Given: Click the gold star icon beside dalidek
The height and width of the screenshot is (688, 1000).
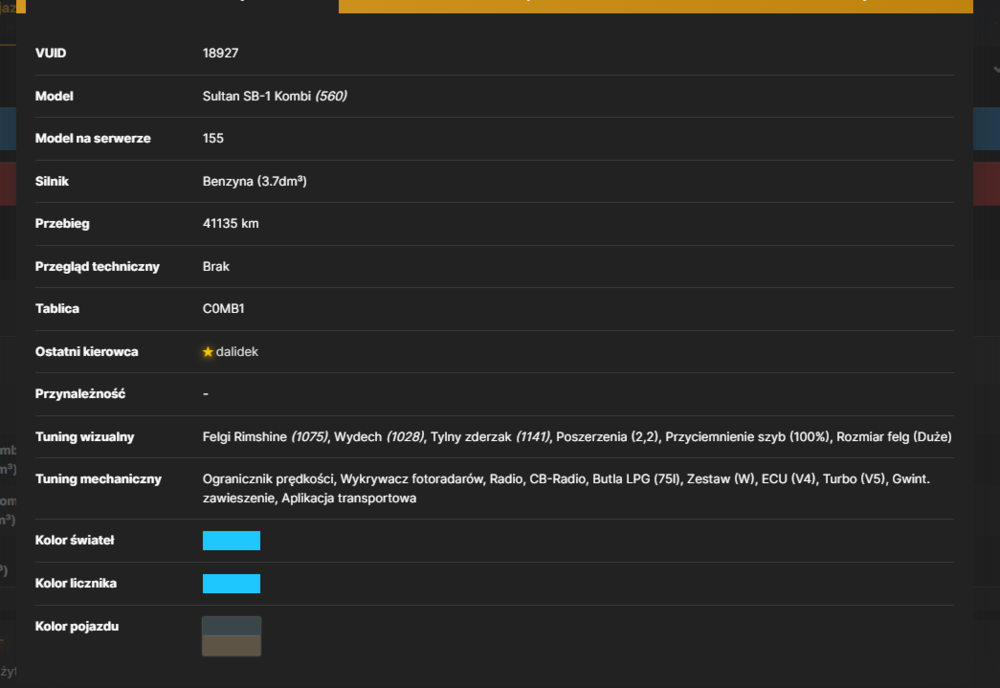Looking at the screenshot, I should (x=208, y=352).
